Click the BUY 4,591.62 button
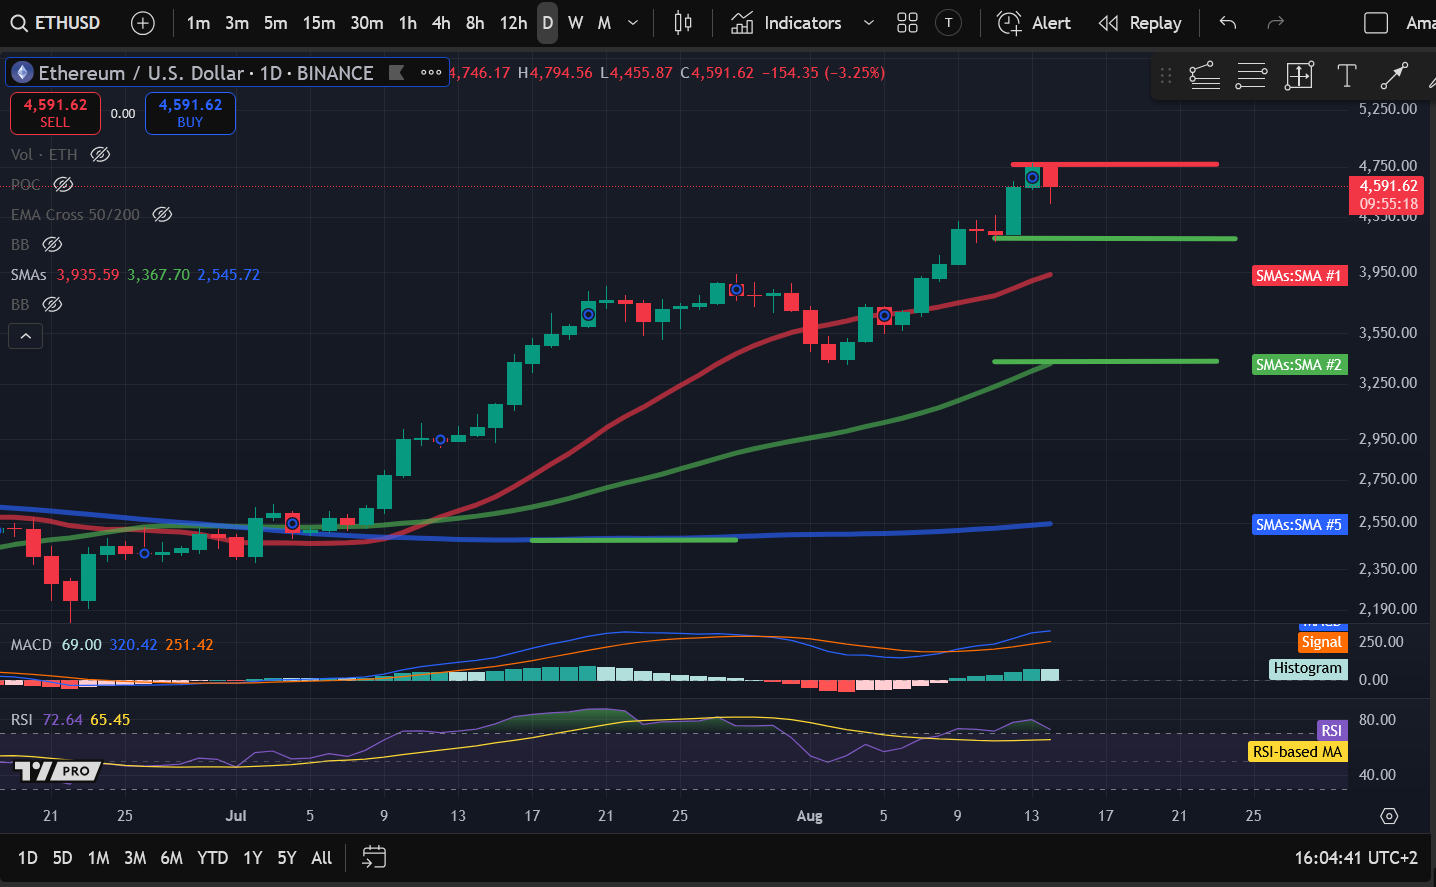Screen dimensions: 1436x887 [190, 113]
